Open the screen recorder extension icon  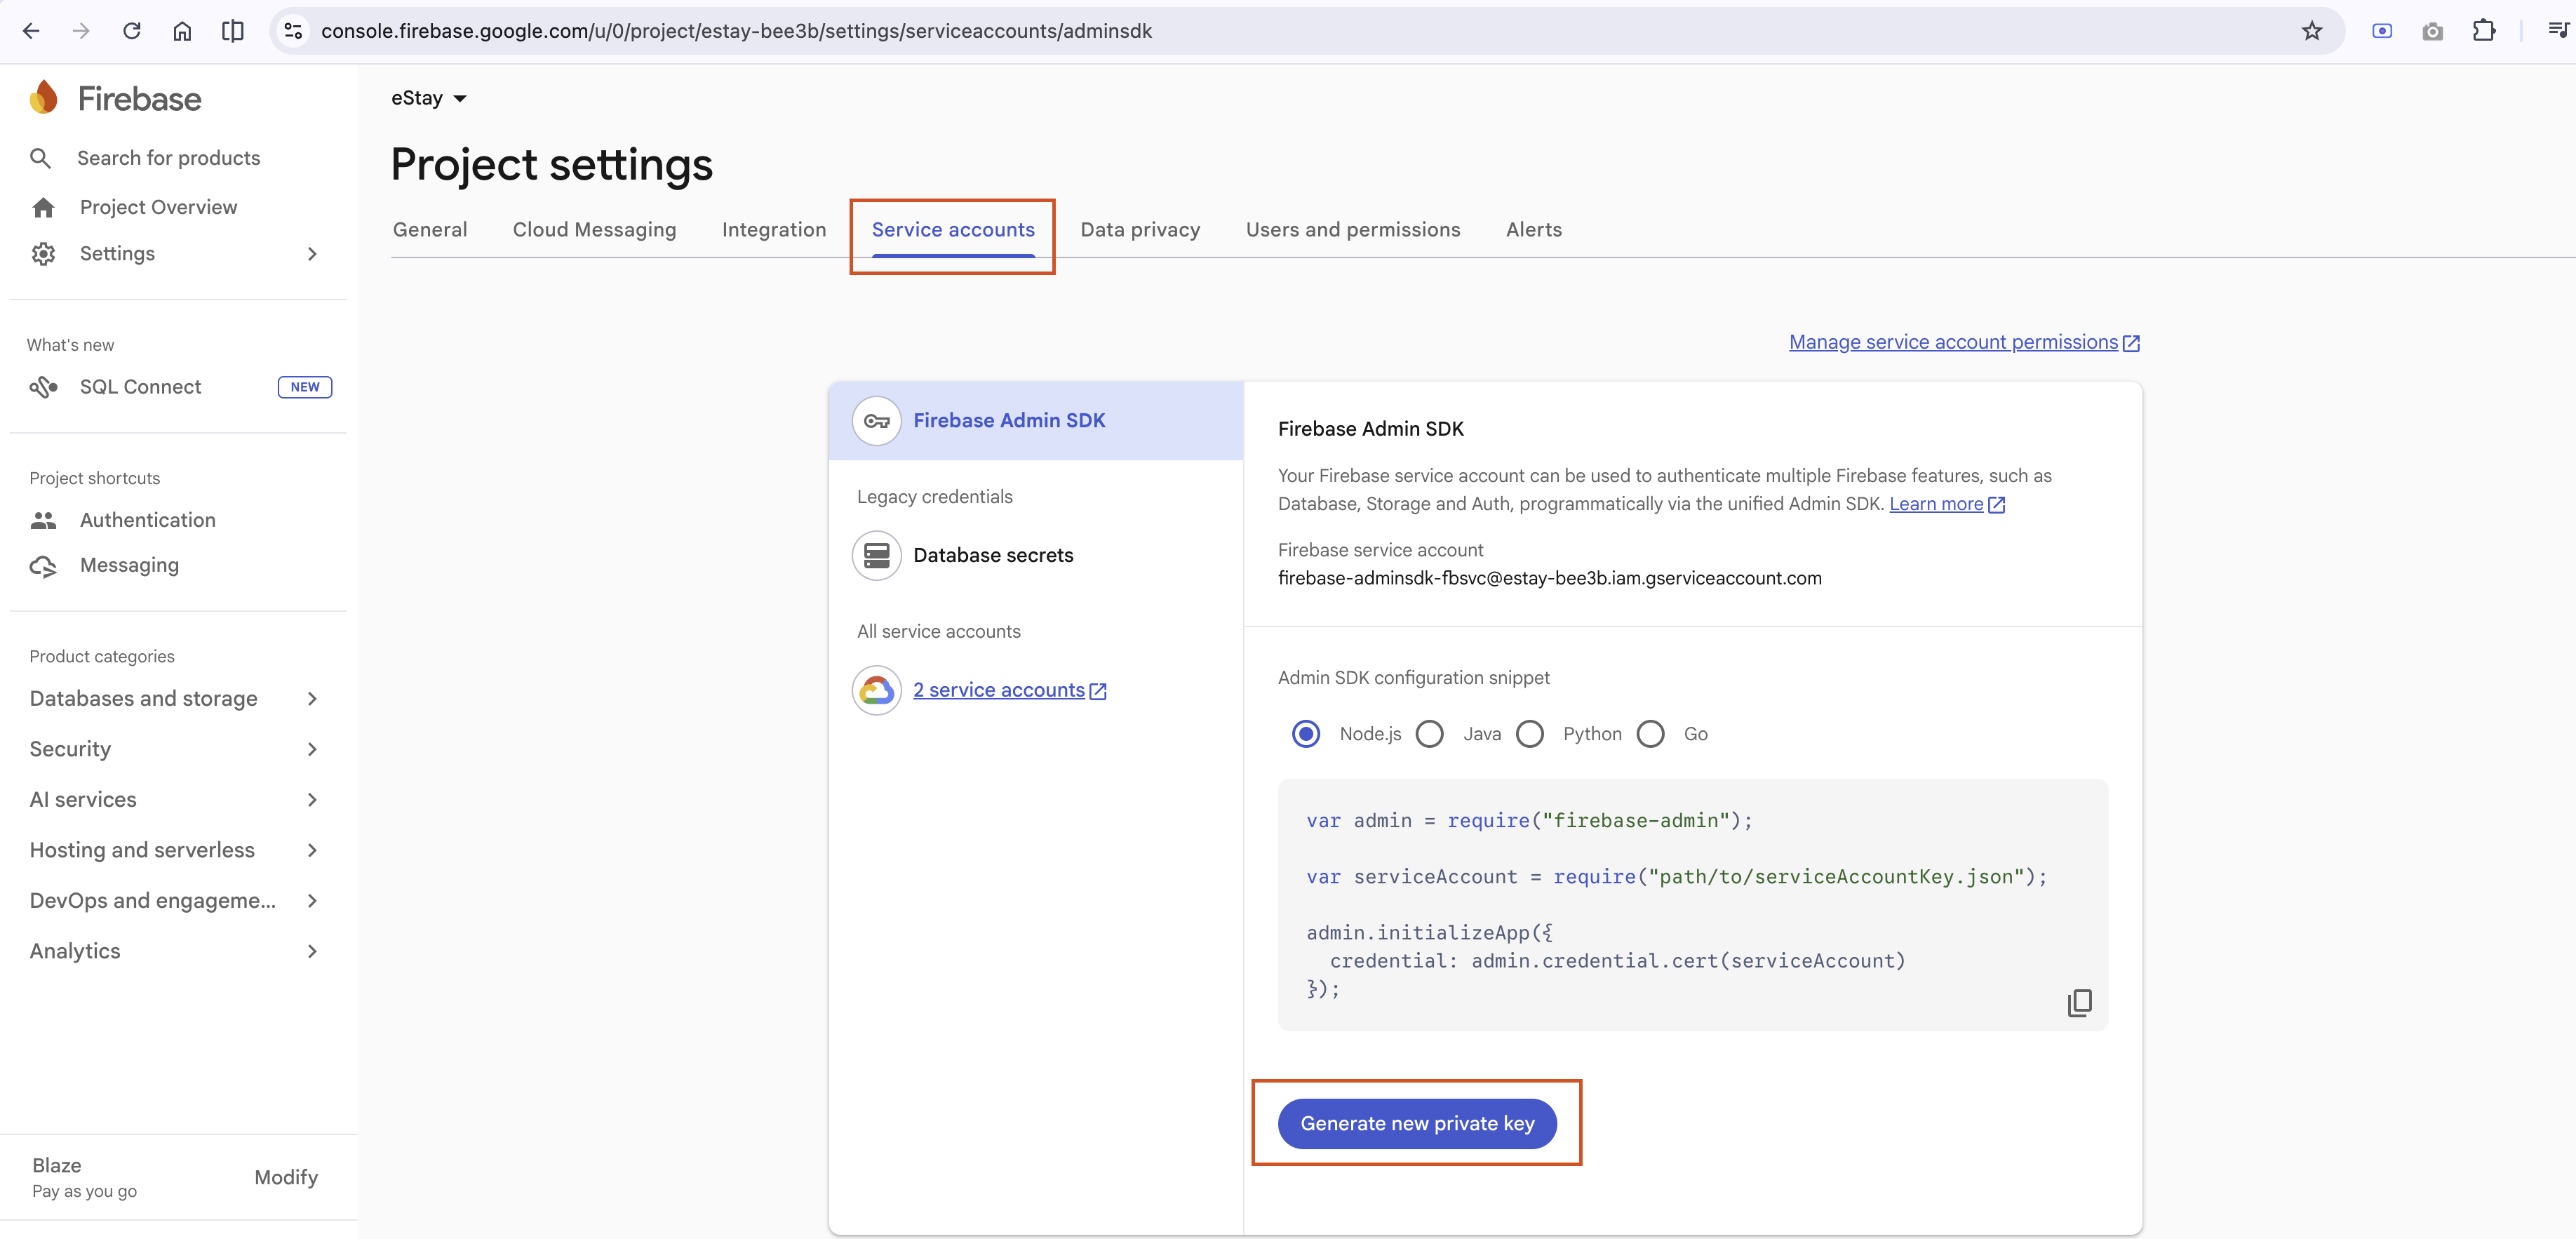pyautogui.click(x=2382, y=31)
